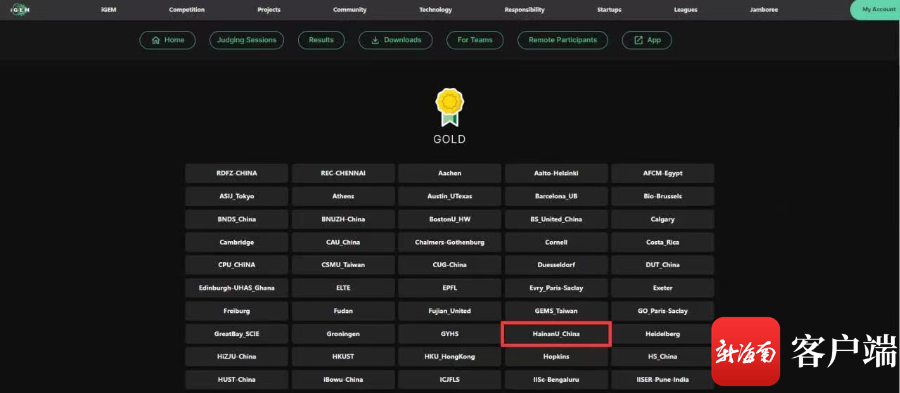The image size is (900, 393).
Task: Launch App with the external-link icon
Action: click(x=647, y=40)
